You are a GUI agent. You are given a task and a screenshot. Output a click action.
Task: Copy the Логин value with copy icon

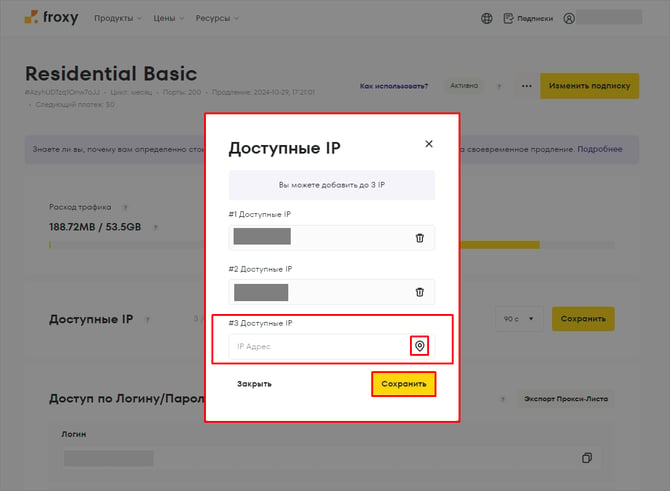pyautogui.click(x=587, y=458)
